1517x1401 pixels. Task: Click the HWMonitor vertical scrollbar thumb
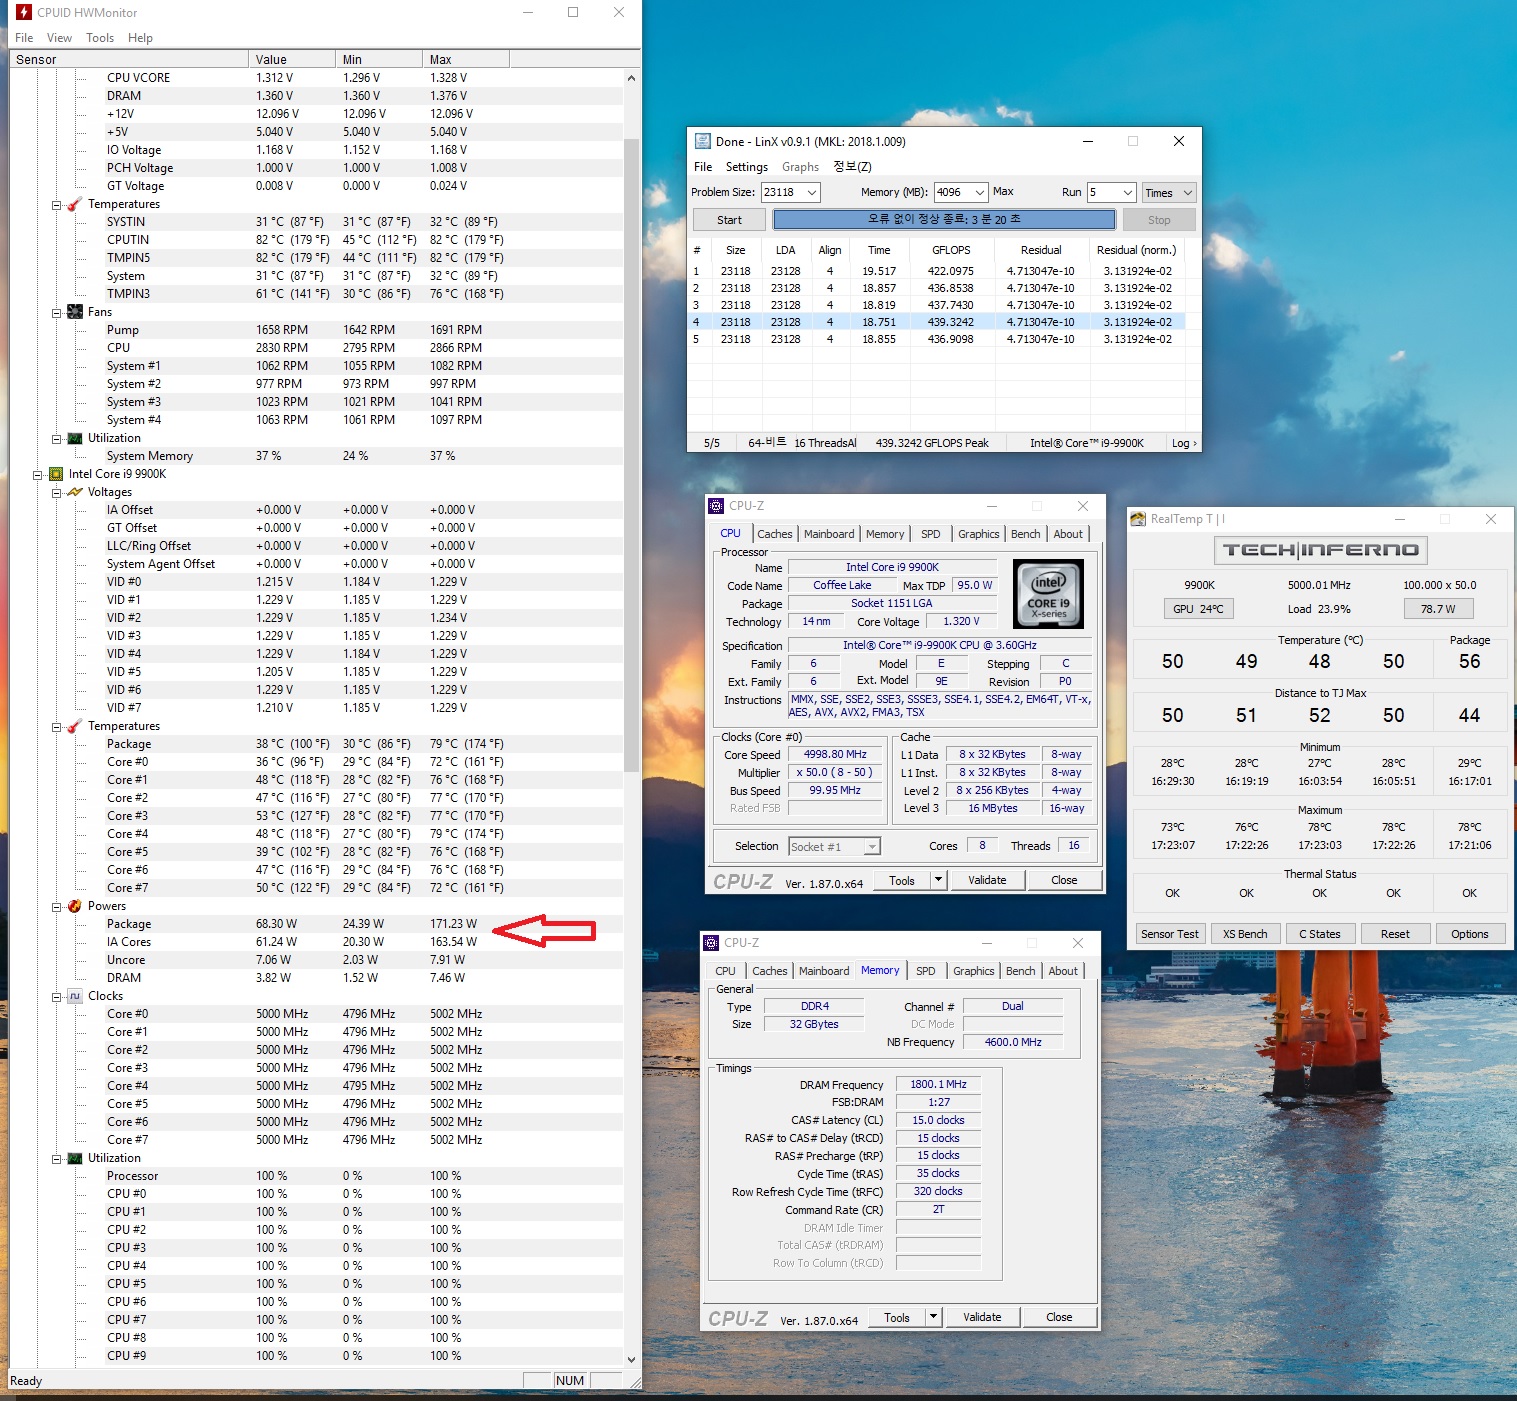(631, 455)
